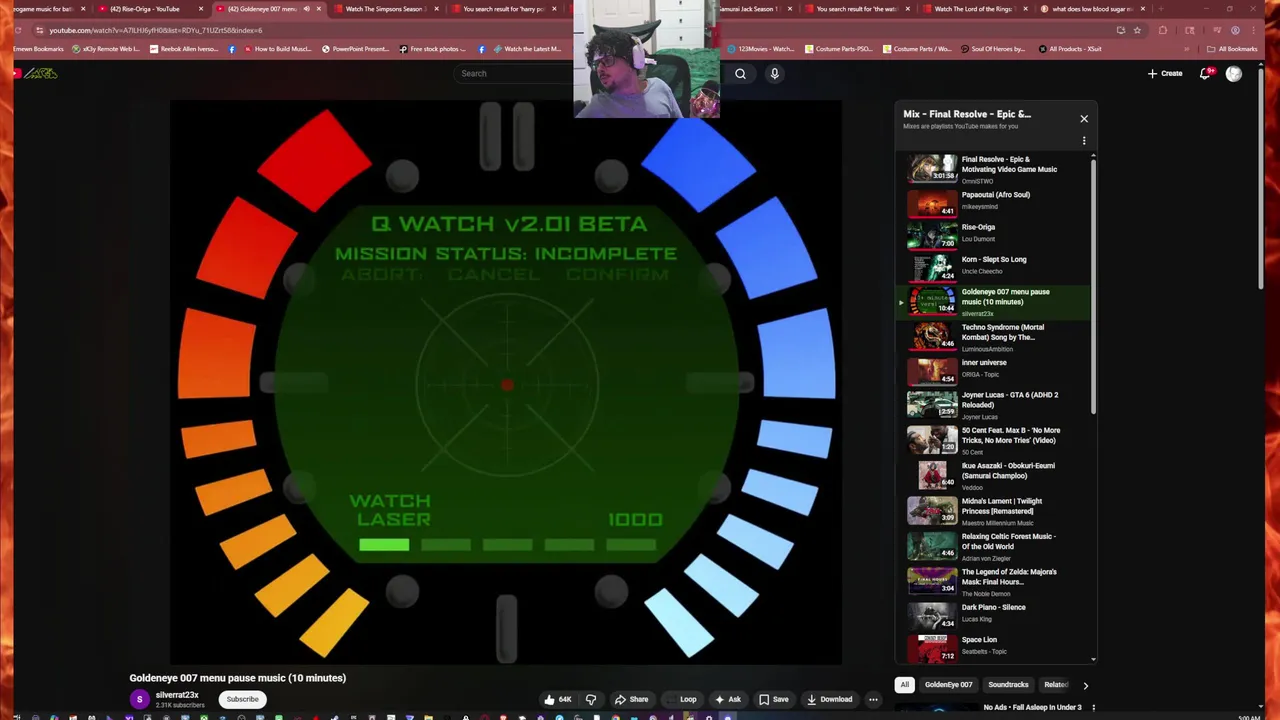Like the video with the thumbs-up icon

click(x=557, y=700)
